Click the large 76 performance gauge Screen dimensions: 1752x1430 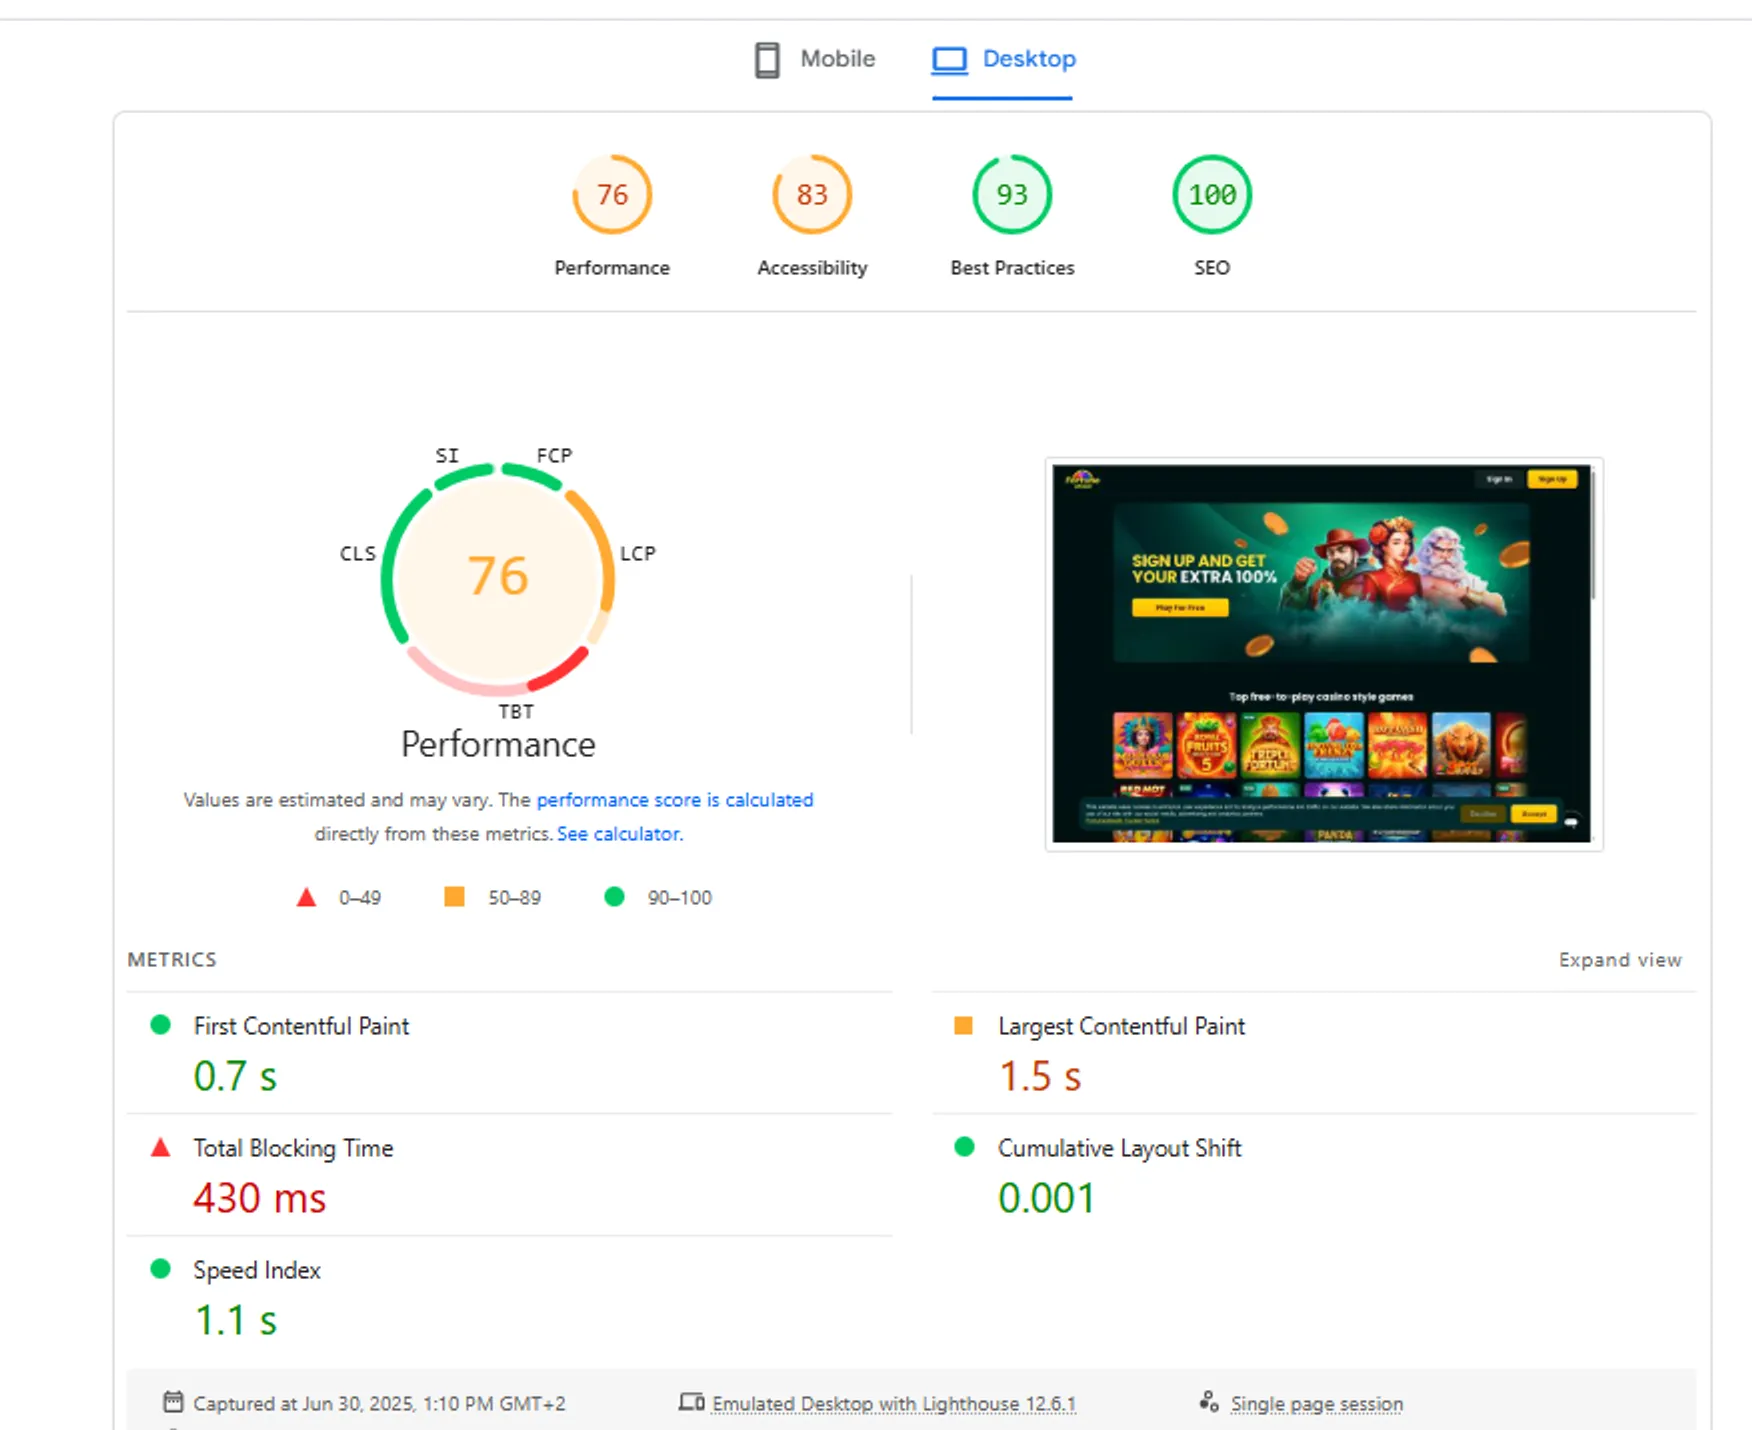tap(498, 578)
